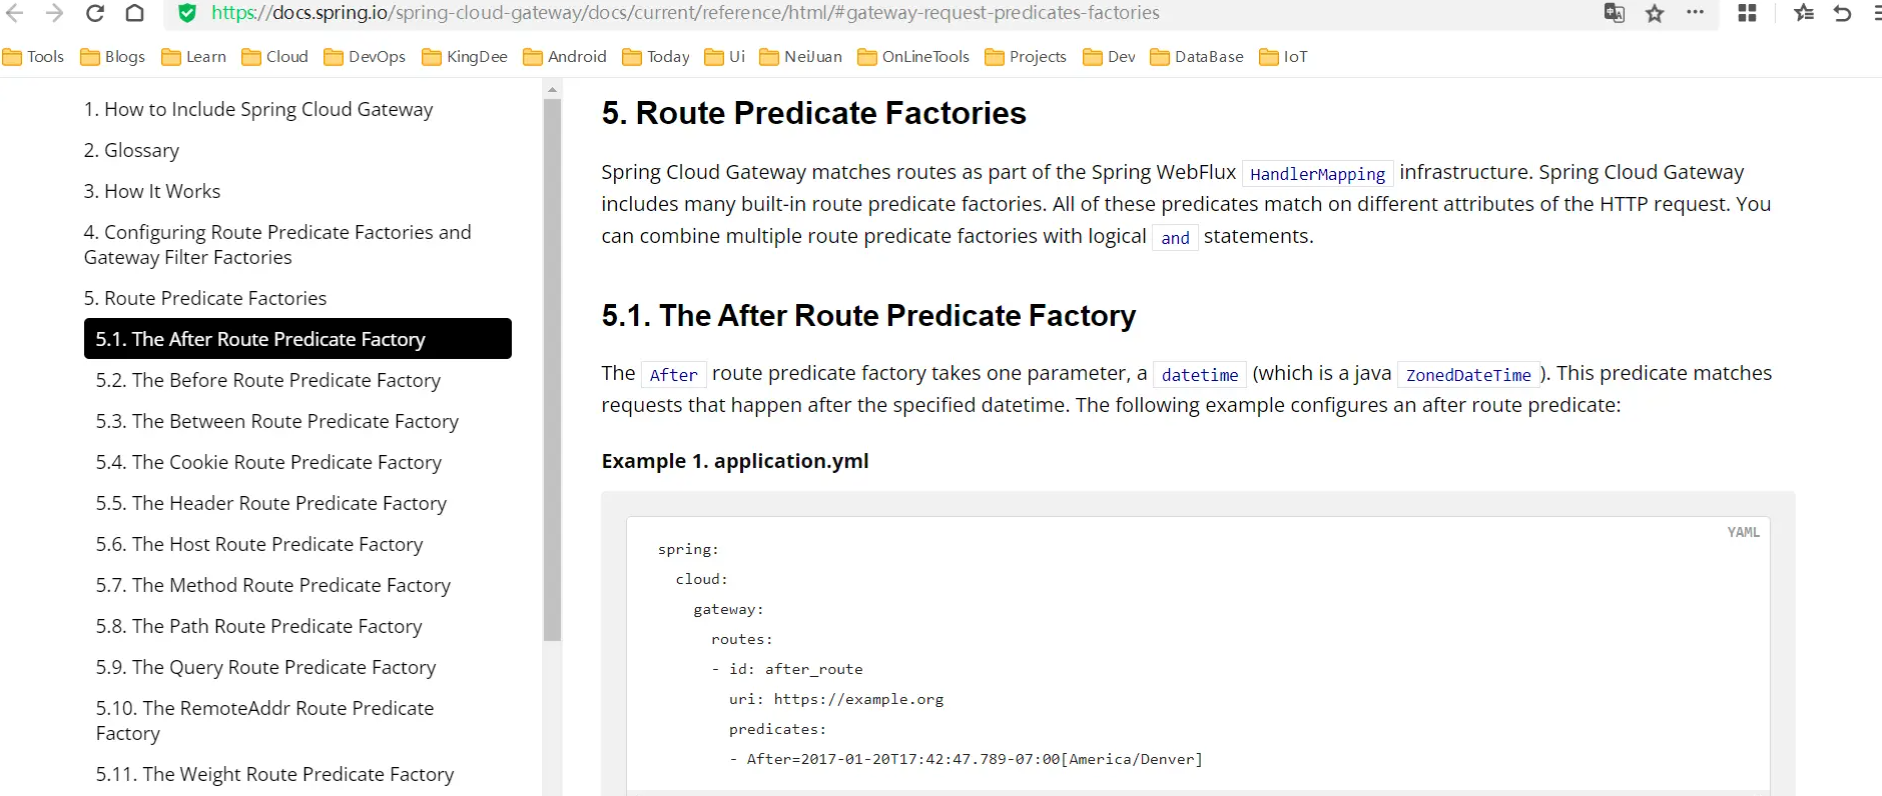1882x796 pixels.
Task: Open the four-squares apps grid icon
Action: coord(1747,13)
